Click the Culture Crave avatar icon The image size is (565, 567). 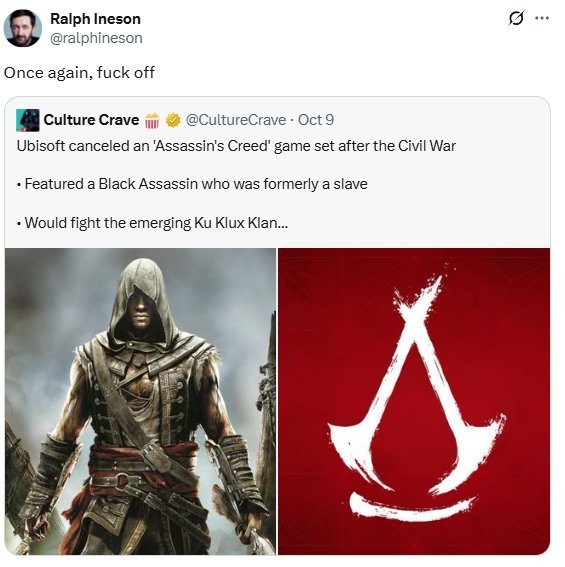pyautogui.click(x=28, y=120)
